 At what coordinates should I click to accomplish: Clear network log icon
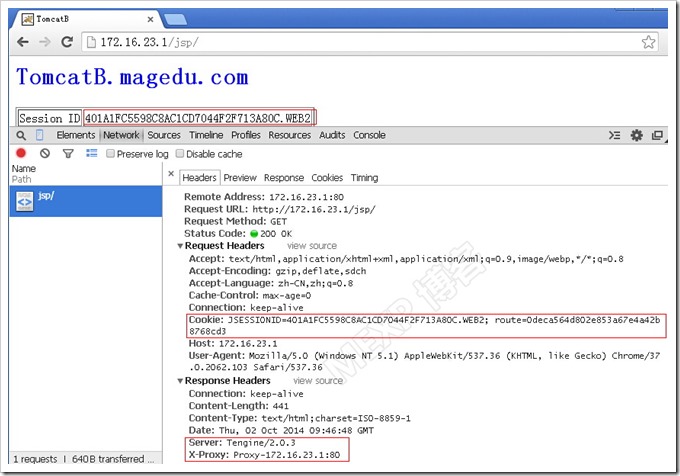(x=45, y=153)
